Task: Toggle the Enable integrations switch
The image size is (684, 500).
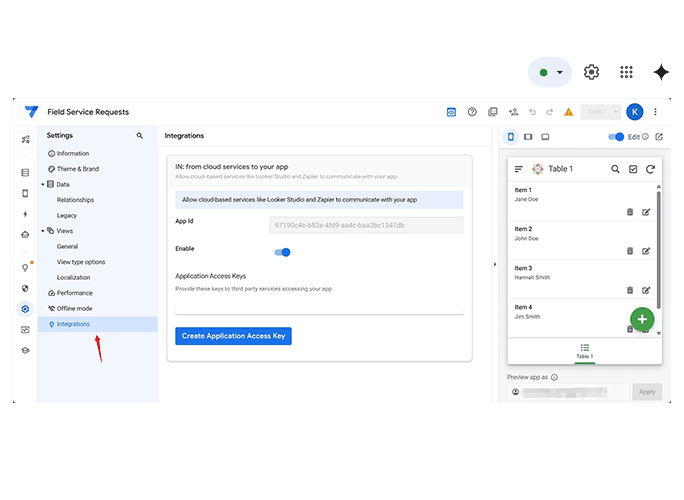Action: 283,252
